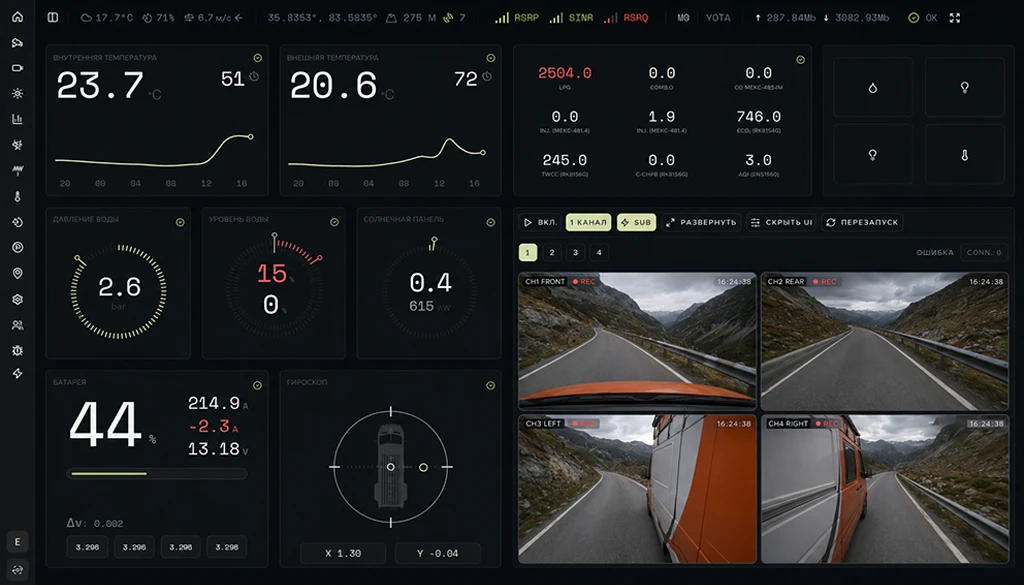Toggle the SUB stream button
1024x585 pixels.
click(636, 222)
